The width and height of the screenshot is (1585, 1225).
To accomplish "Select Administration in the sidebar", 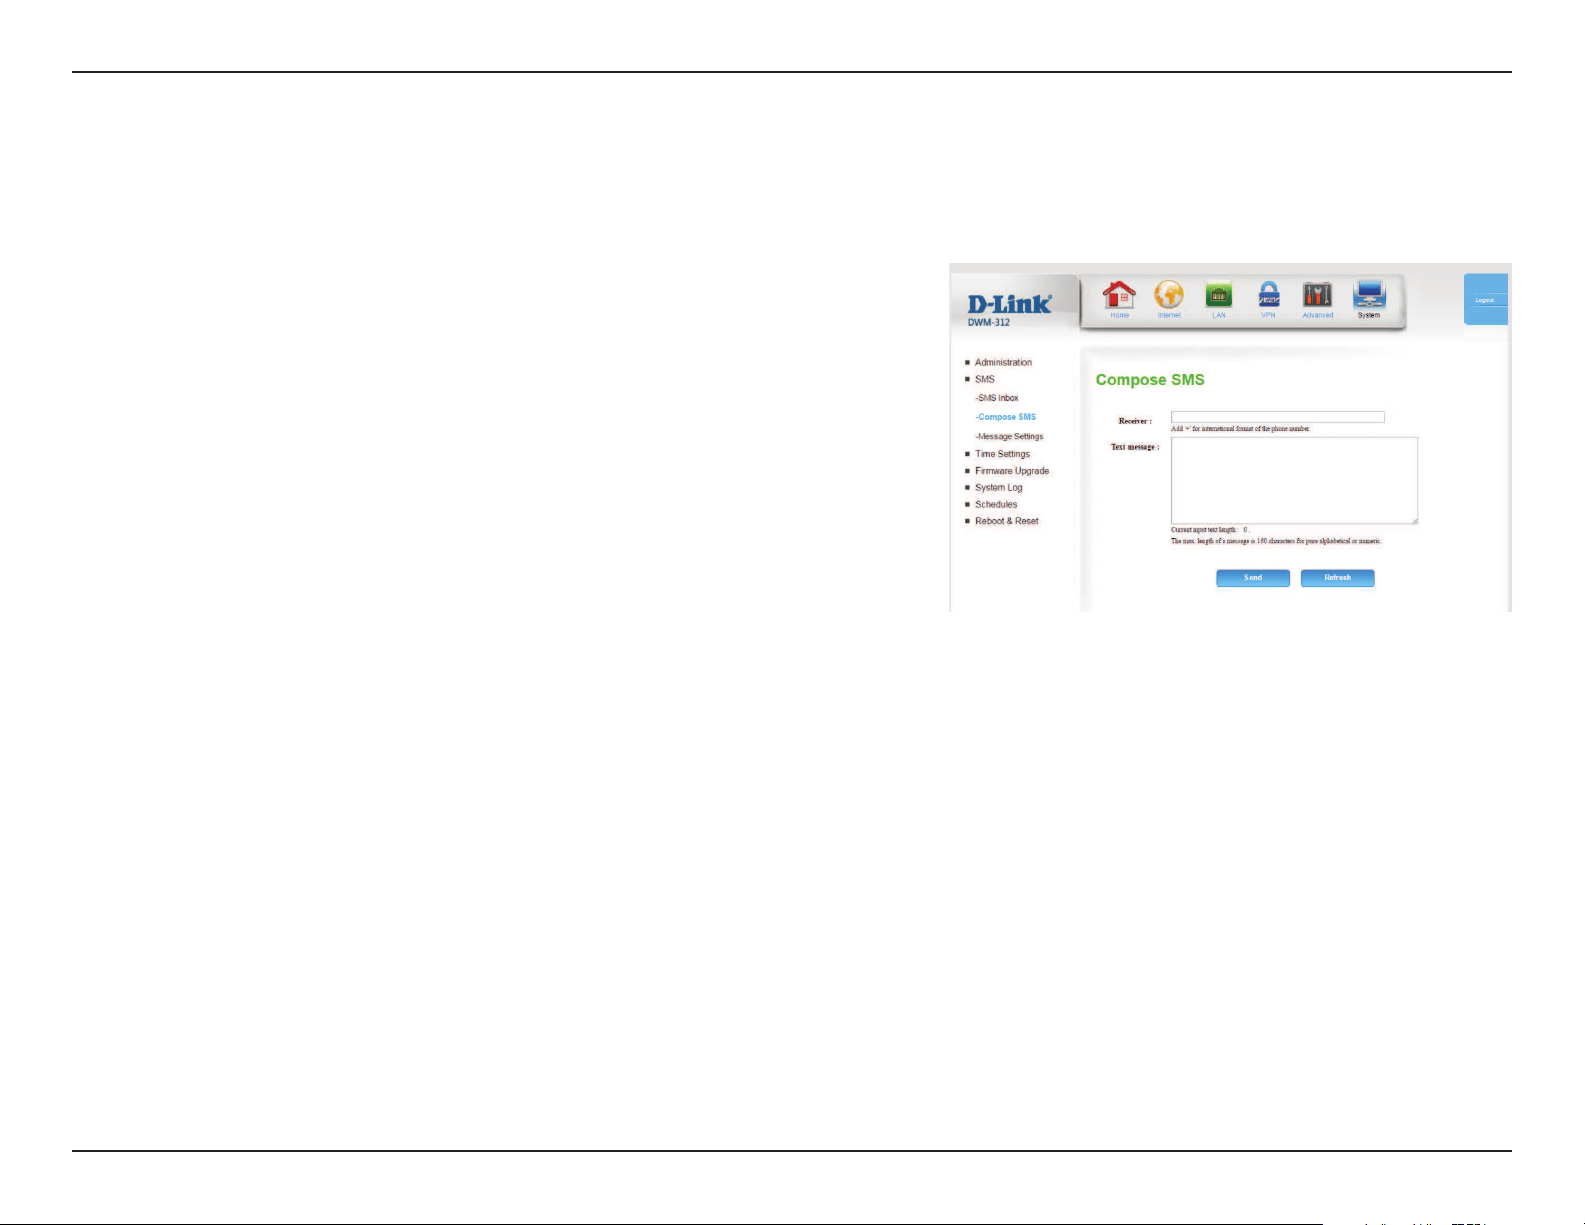I will 1003,363.
